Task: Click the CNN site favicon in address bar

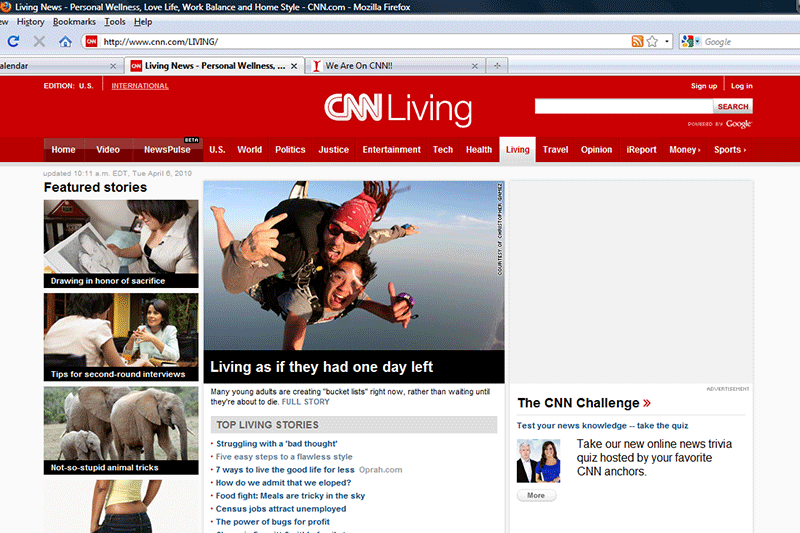Action: (91, 41)
